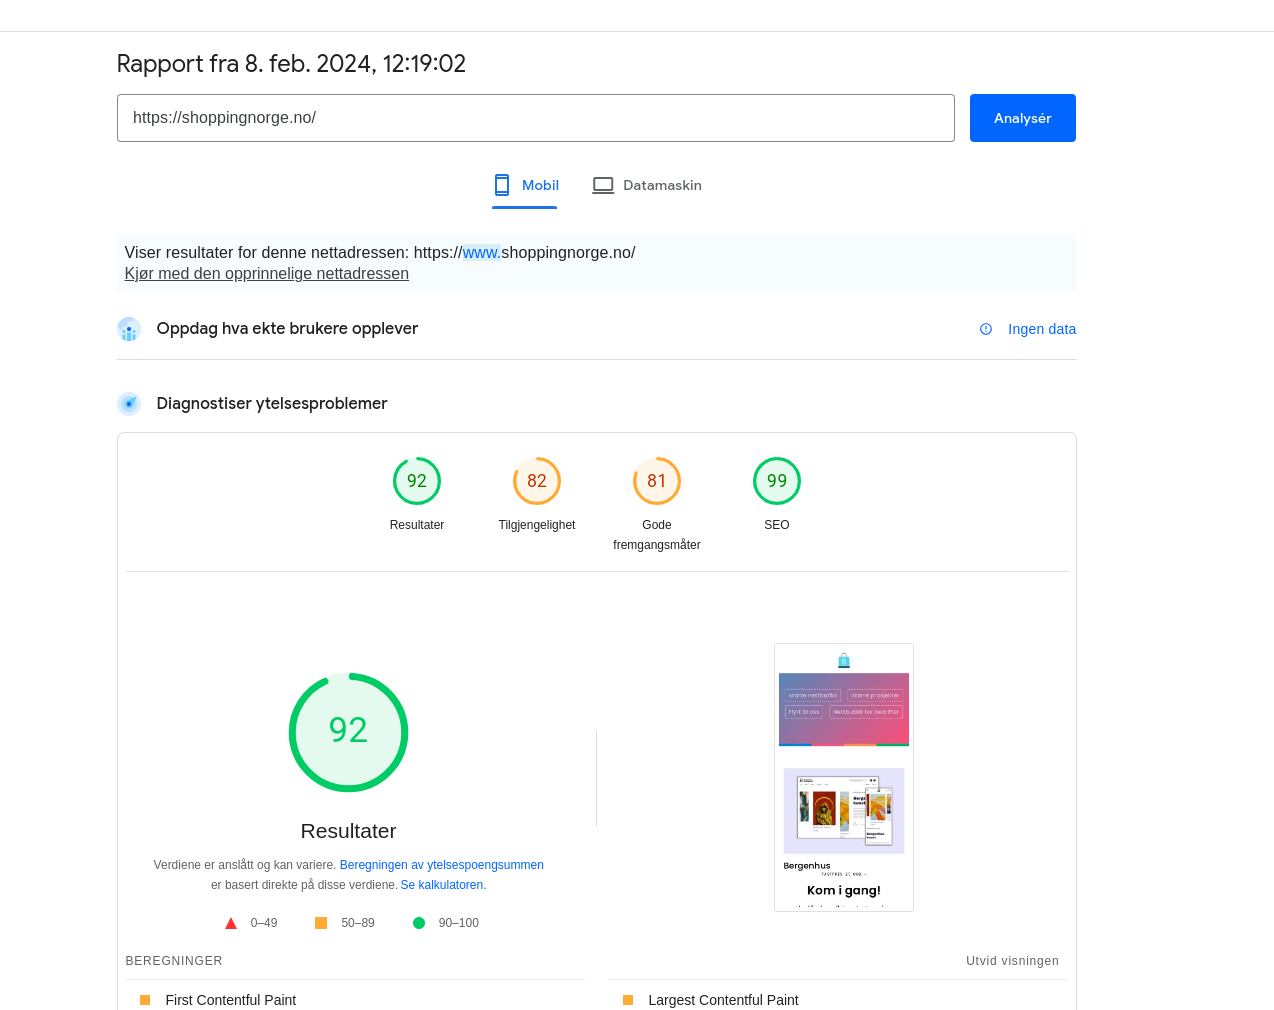Open 'Kjør med den opprinnelige nettadressen' link
1274x1010 pixels.
pos(266,274)
